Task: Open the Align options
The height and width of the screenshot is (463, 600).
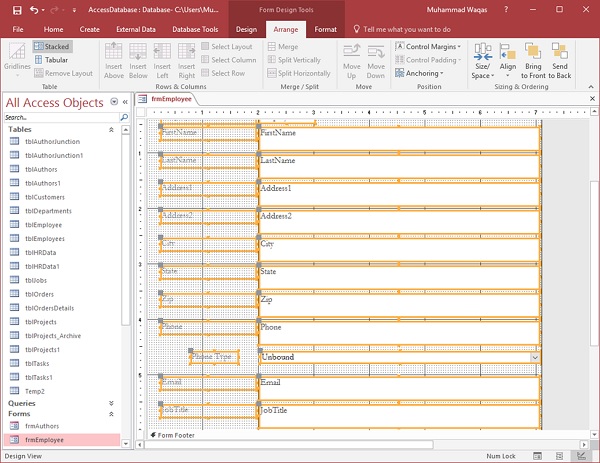Action: point(508,61)
